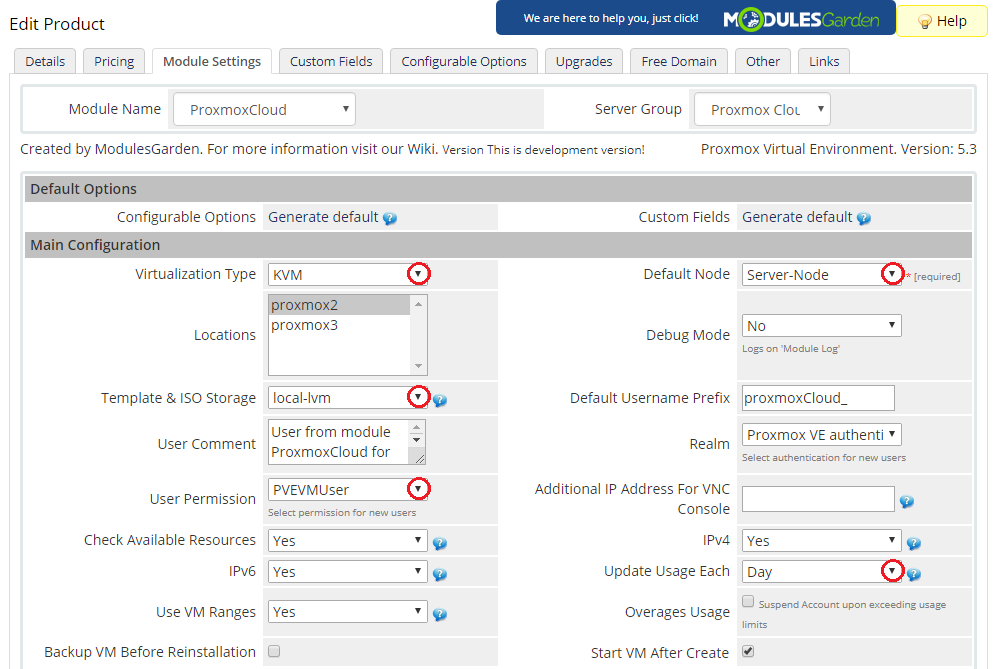Expand Default Node Server-Node dropdown

[822, 274]
